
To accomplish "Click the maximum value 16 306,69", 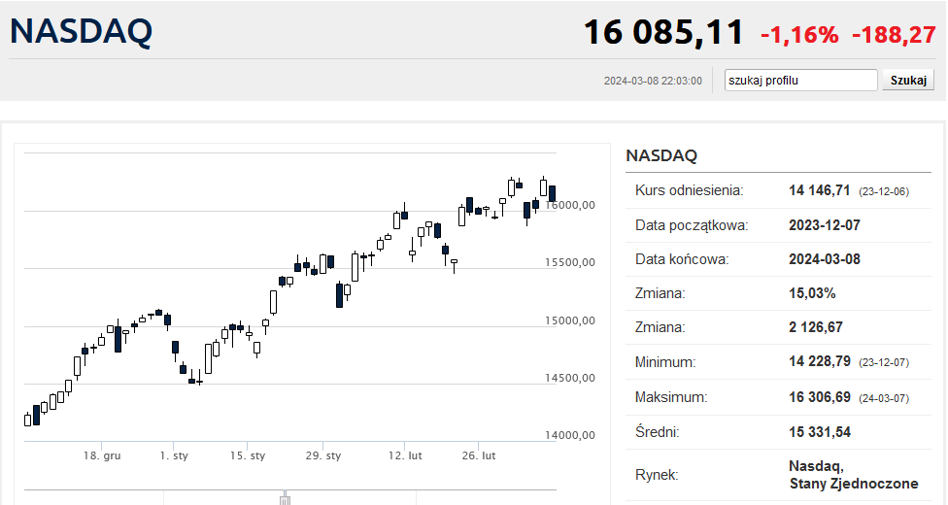I will coord(819,397).
